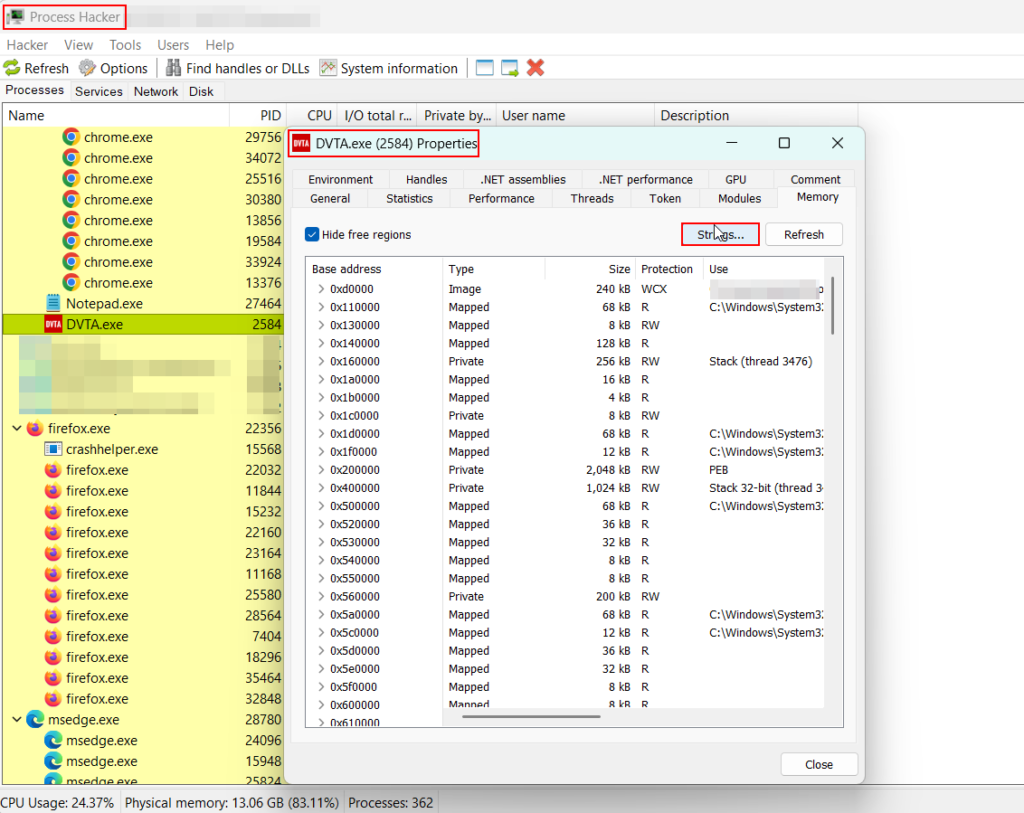Collapse the firefox.exe process tree

pyautogui.click(x=17, y=428)
